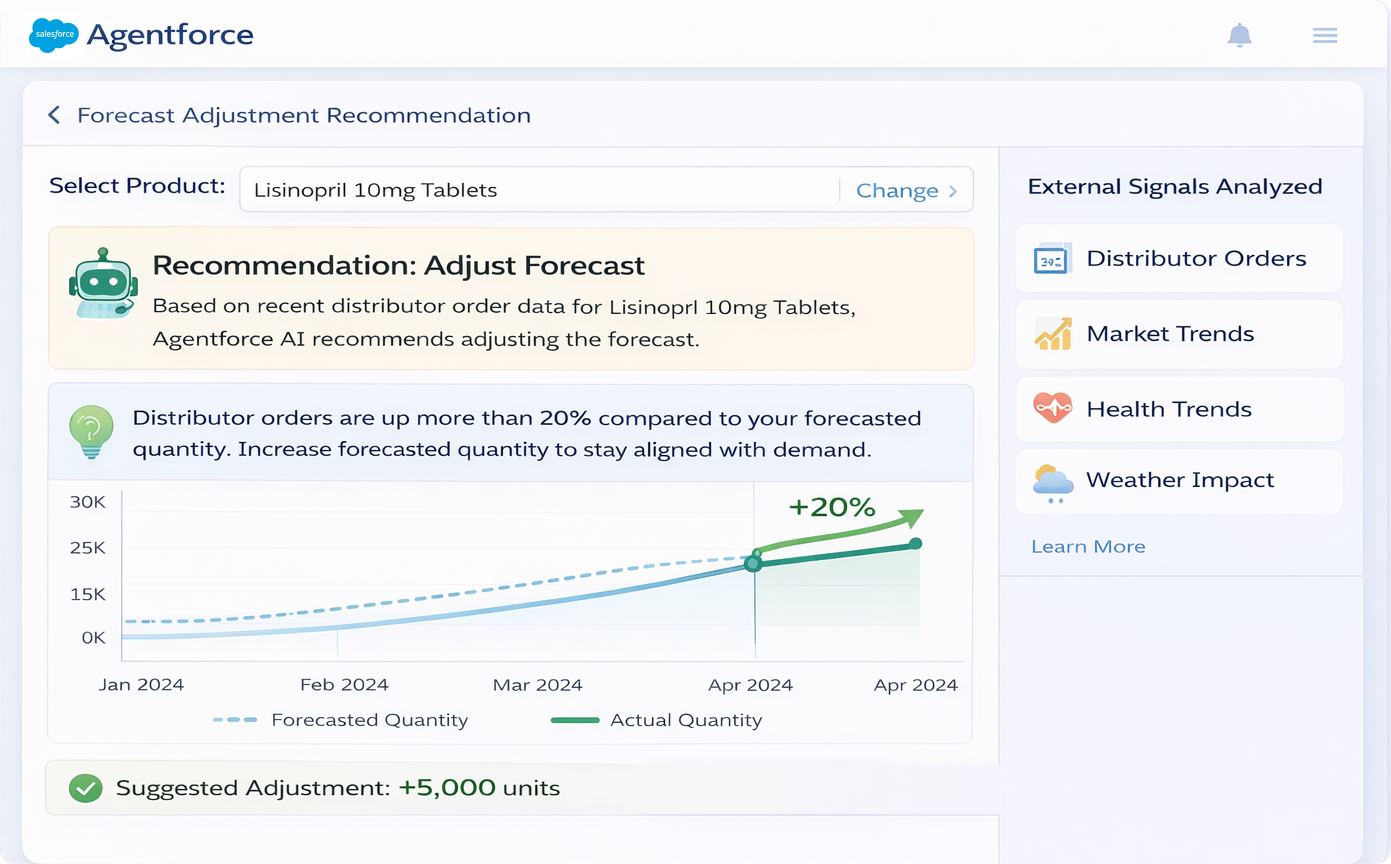Open the Market Trends signal card
1391x864 pixels.
coord(1179,334)
